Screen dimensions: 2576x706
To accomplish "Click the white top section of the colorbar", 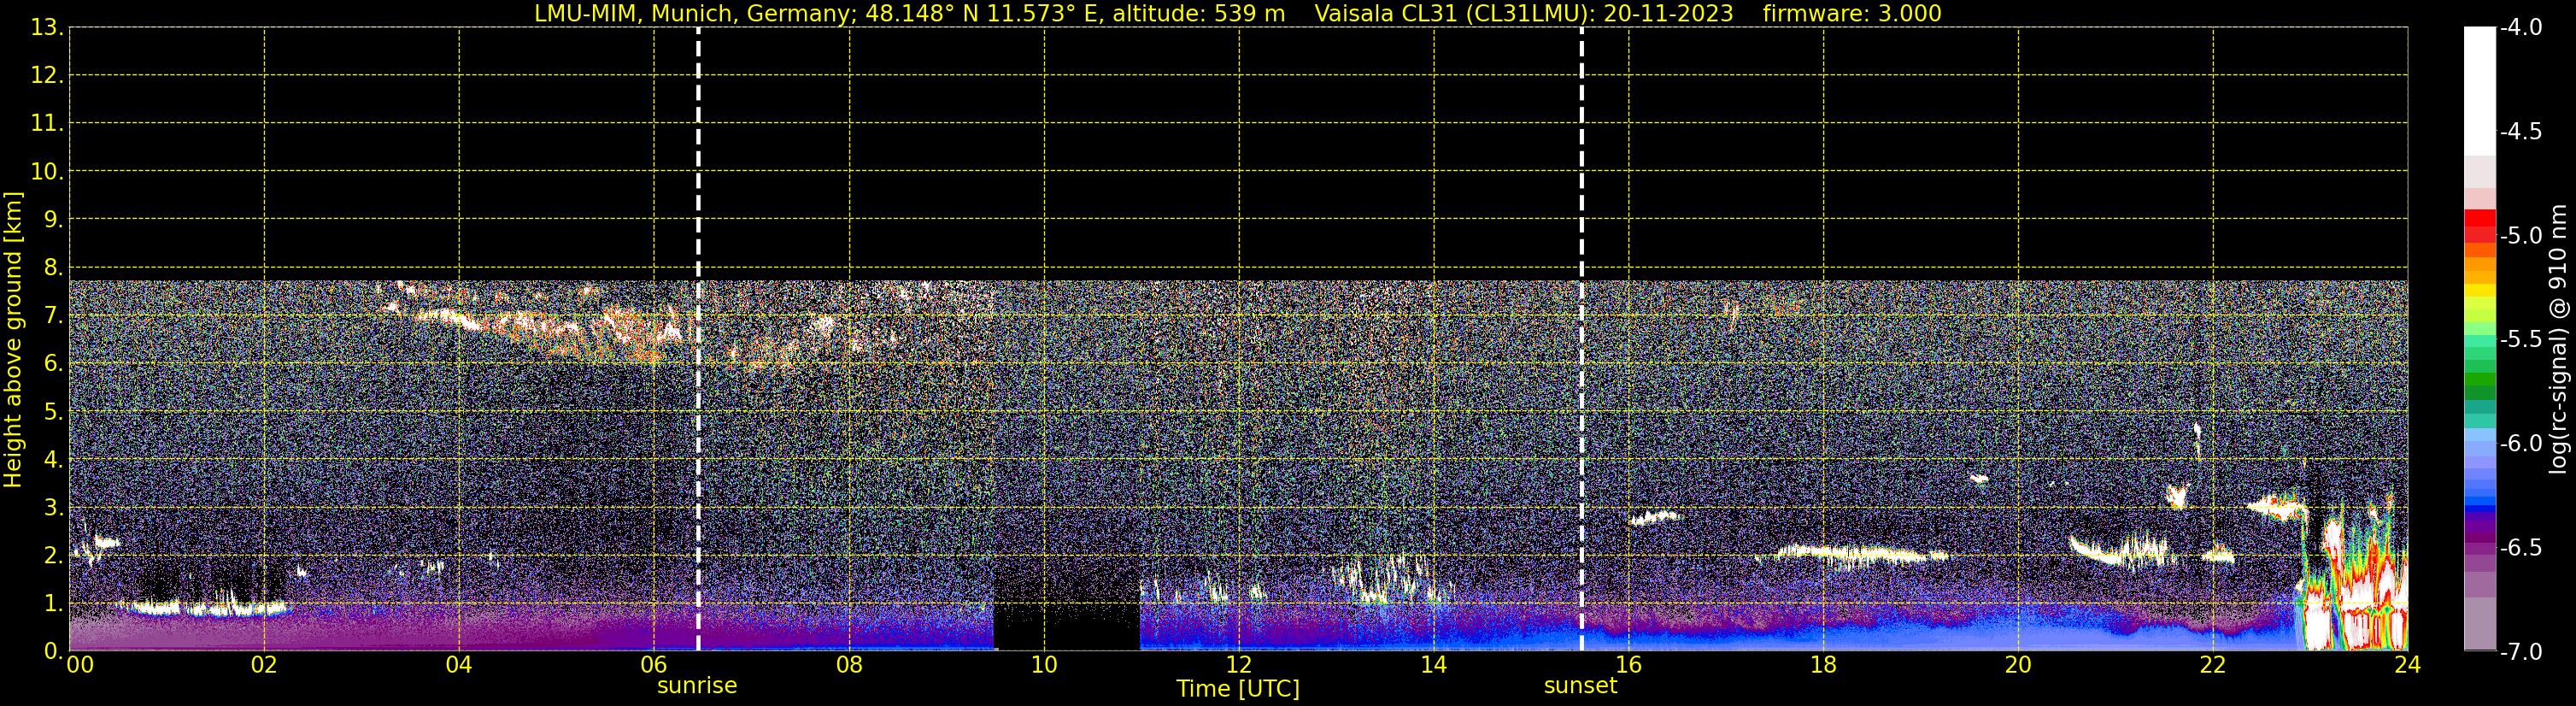I will pyautogui.click(x=2479, y=90).
